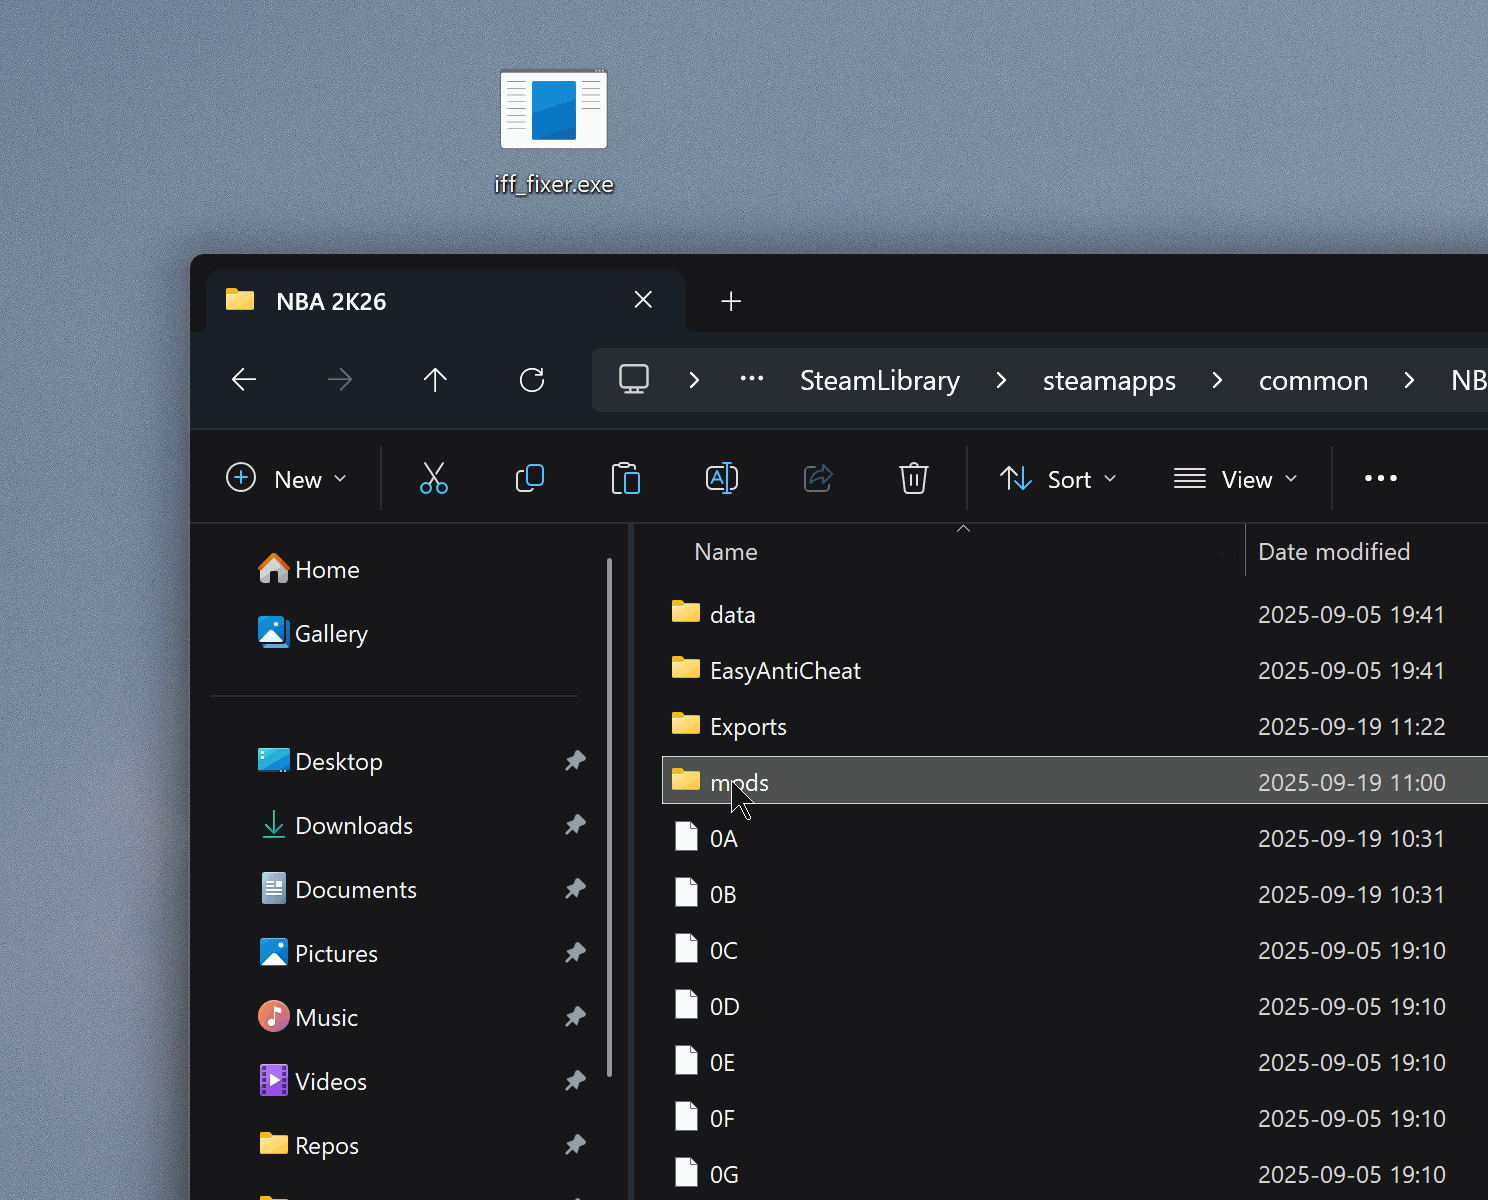Expand the Sort options menu
Image resolution: width=1488 pixels, height=1200 pixels.
[1058, 479]
